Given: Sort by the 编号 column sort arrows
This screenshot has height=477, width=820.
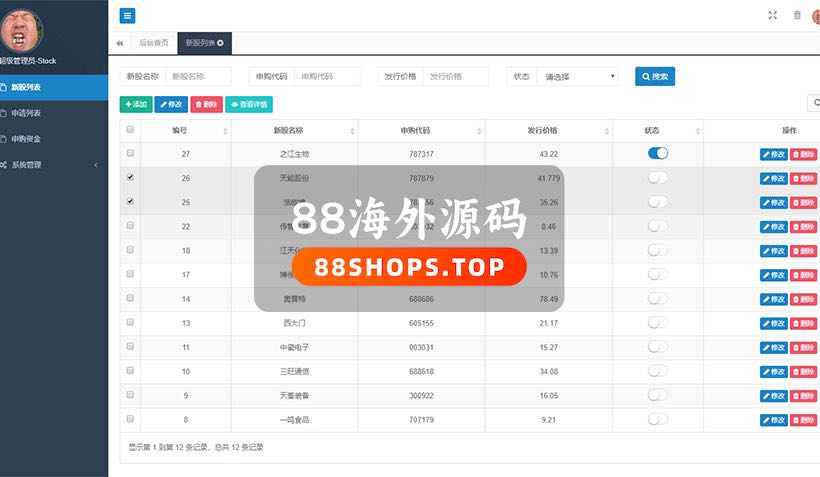Looking at the screenshot, I should 225,131.
